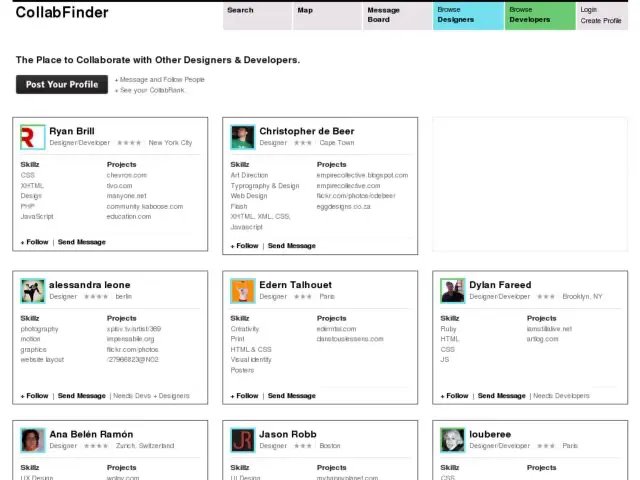Open Christopher de Beer name link
Image resolution: width=640 pixels, height=480 pixels.
[x=307, y=131]
